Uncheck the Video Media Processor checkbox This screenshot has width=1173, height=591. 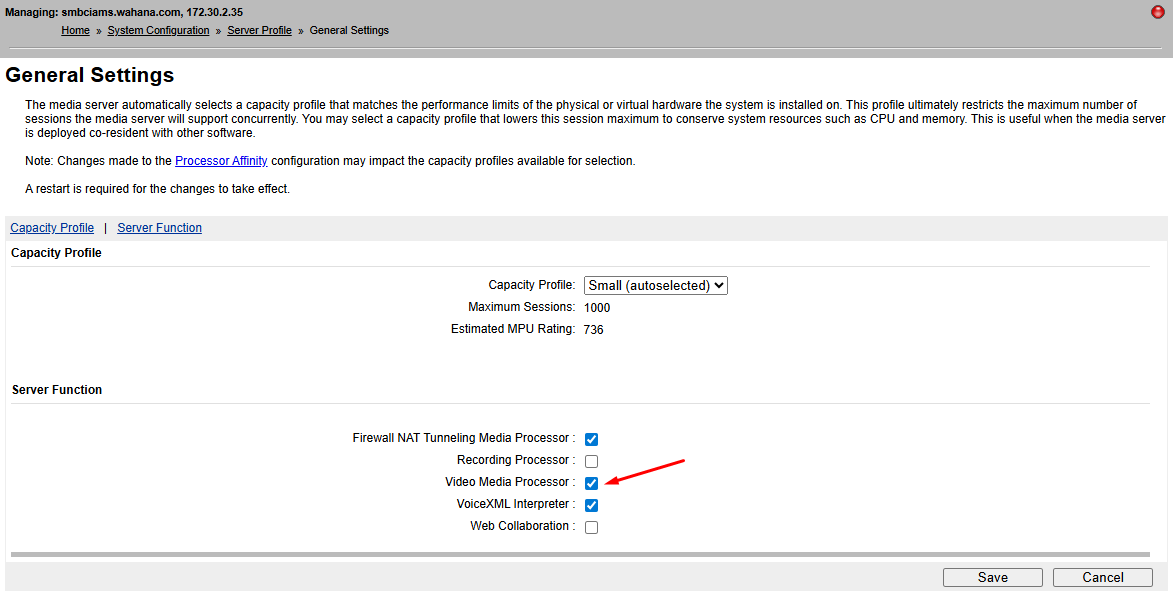[x=591, y=483]
